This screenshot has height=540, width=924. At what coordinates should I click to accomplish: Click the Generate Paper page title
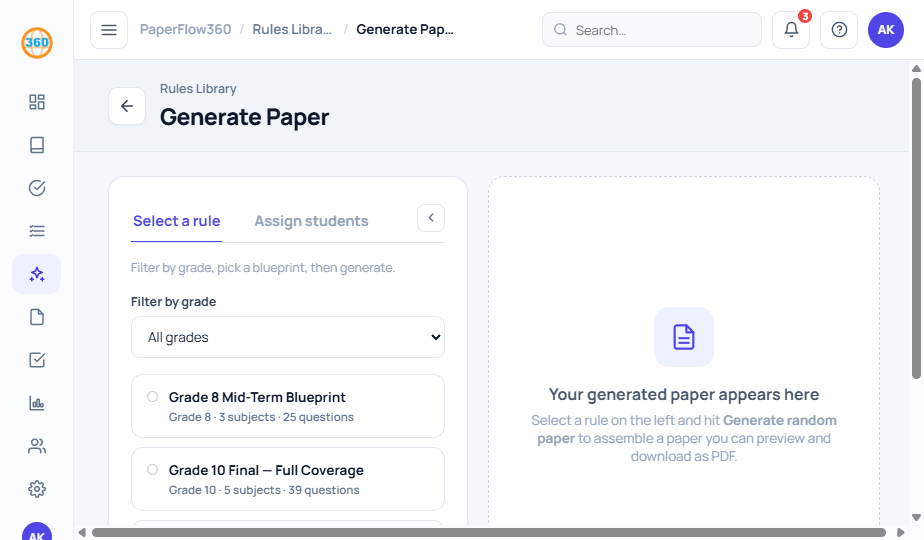245,117
